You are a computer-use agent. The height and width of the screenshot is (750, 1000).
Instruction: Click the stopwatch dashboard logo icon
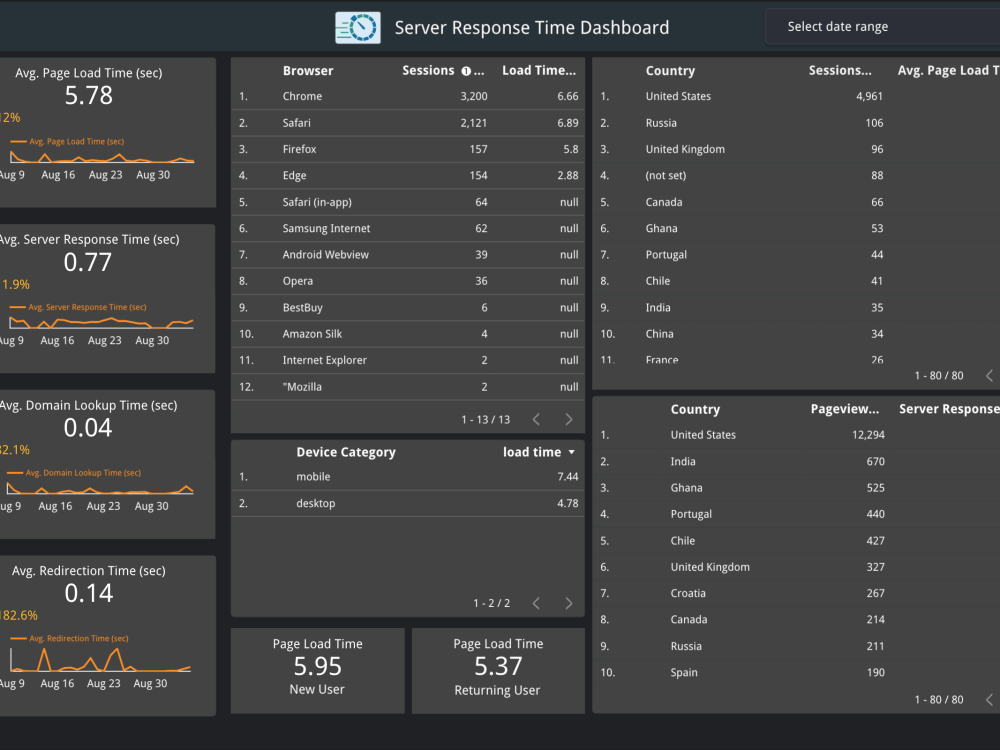358,27
